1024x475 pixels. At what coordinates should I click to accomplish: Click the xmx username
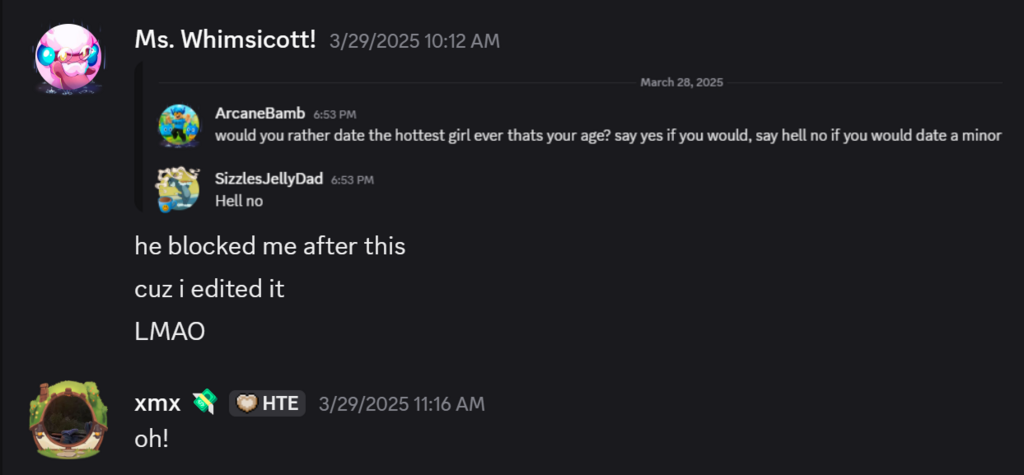157,403
